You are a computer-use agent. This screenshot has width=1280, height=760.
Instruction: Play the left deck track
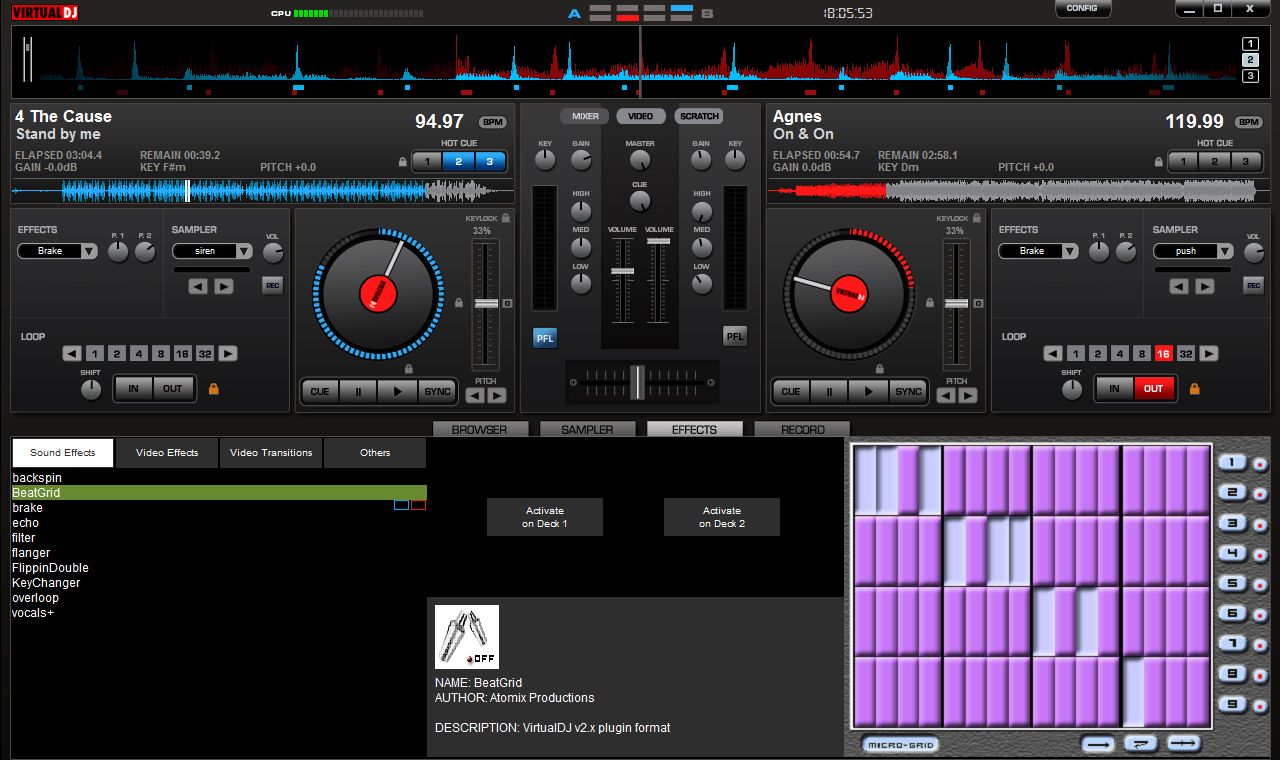(x=397, y=391)
